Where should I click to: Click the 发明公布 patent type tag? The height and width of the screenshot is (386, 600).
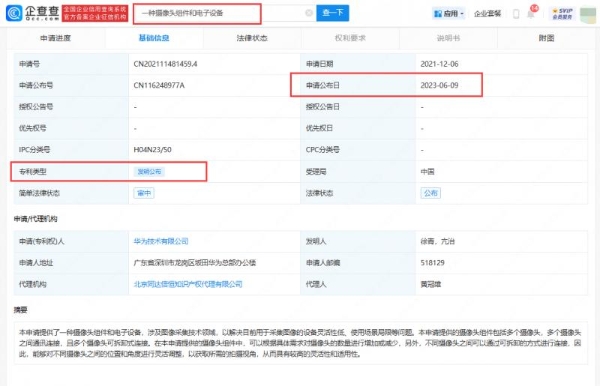(x=149, y=171)
